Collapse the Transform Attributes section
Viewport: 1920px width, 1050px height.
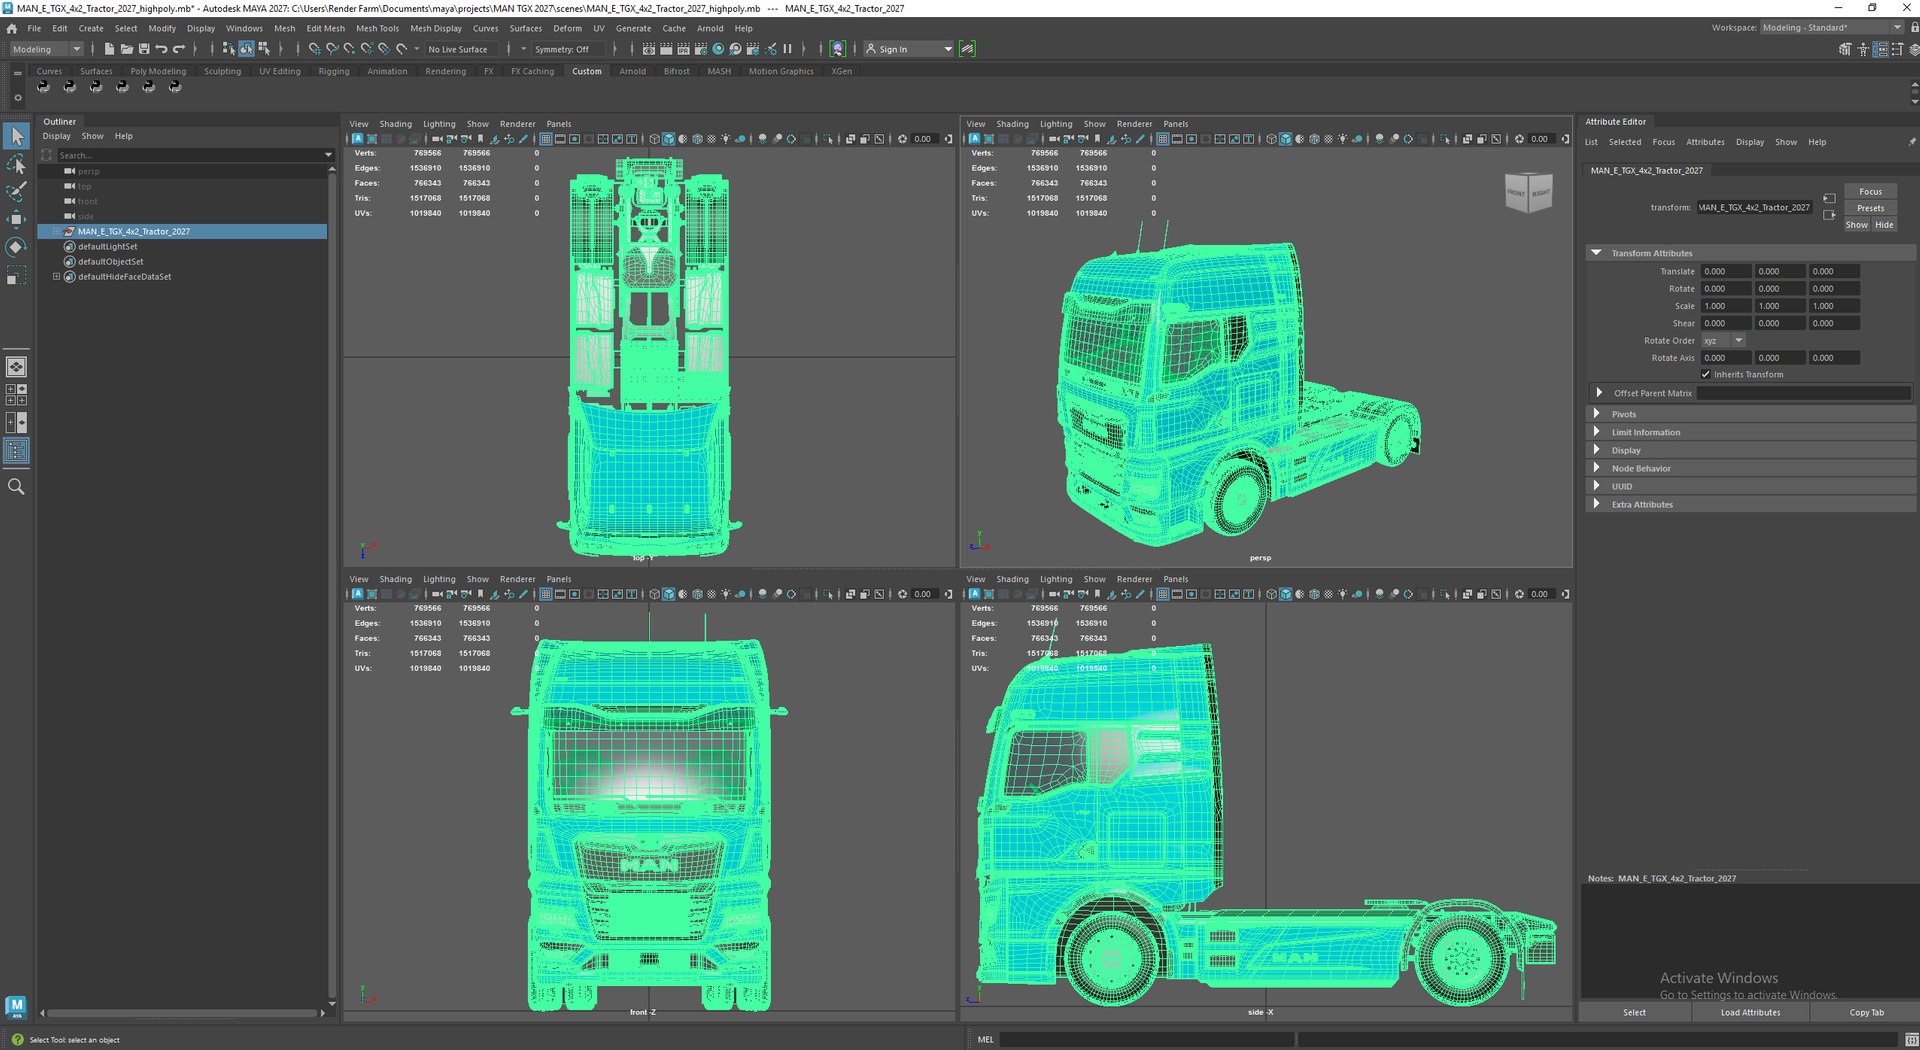point(1596,253)
